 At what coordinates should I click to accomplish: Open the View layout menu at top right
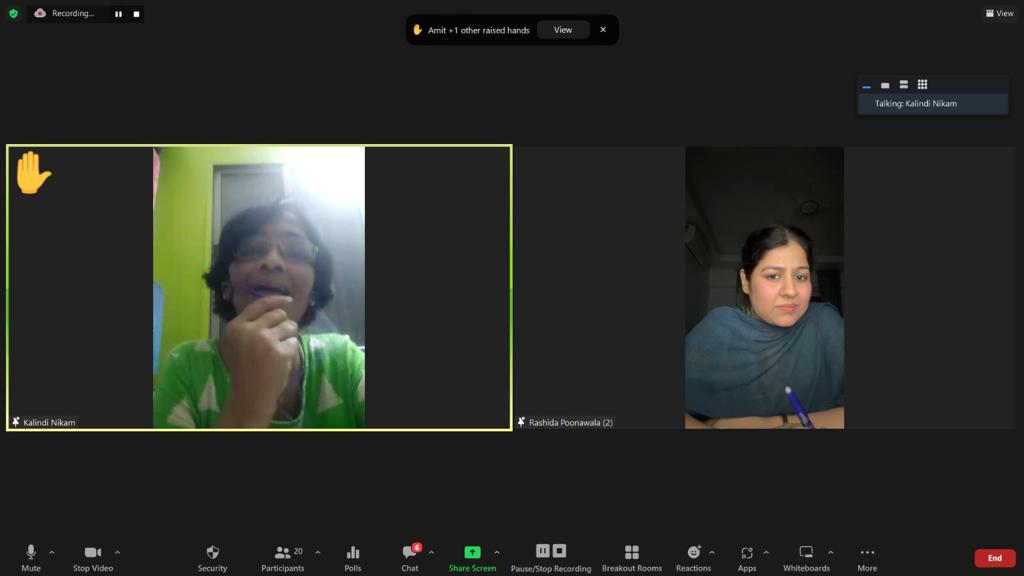pyautogui.click(x=1000, y=13)
